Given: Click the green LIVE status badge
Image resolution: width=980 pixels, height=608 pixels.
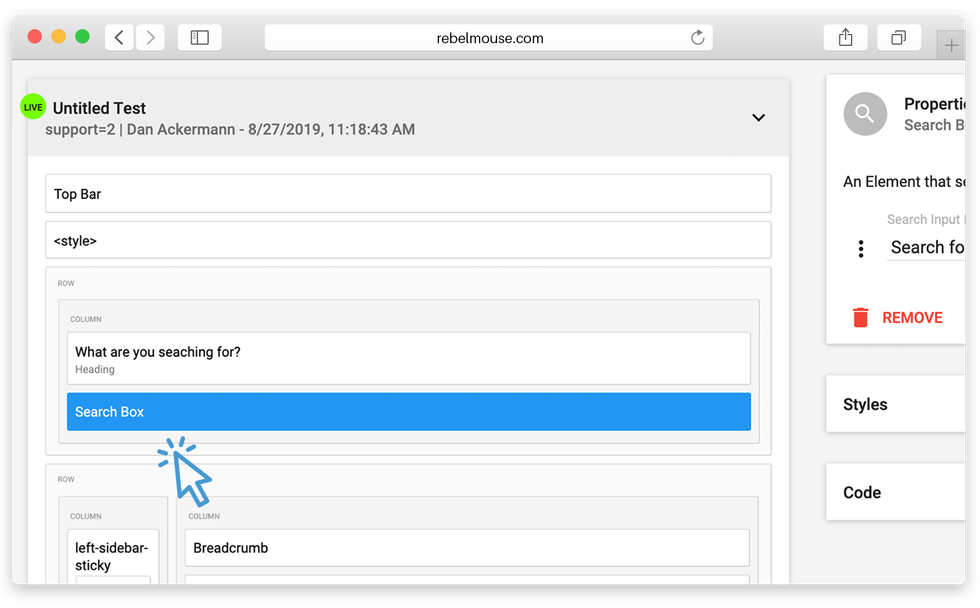Looking at the screenshot, I should (33, 107).
